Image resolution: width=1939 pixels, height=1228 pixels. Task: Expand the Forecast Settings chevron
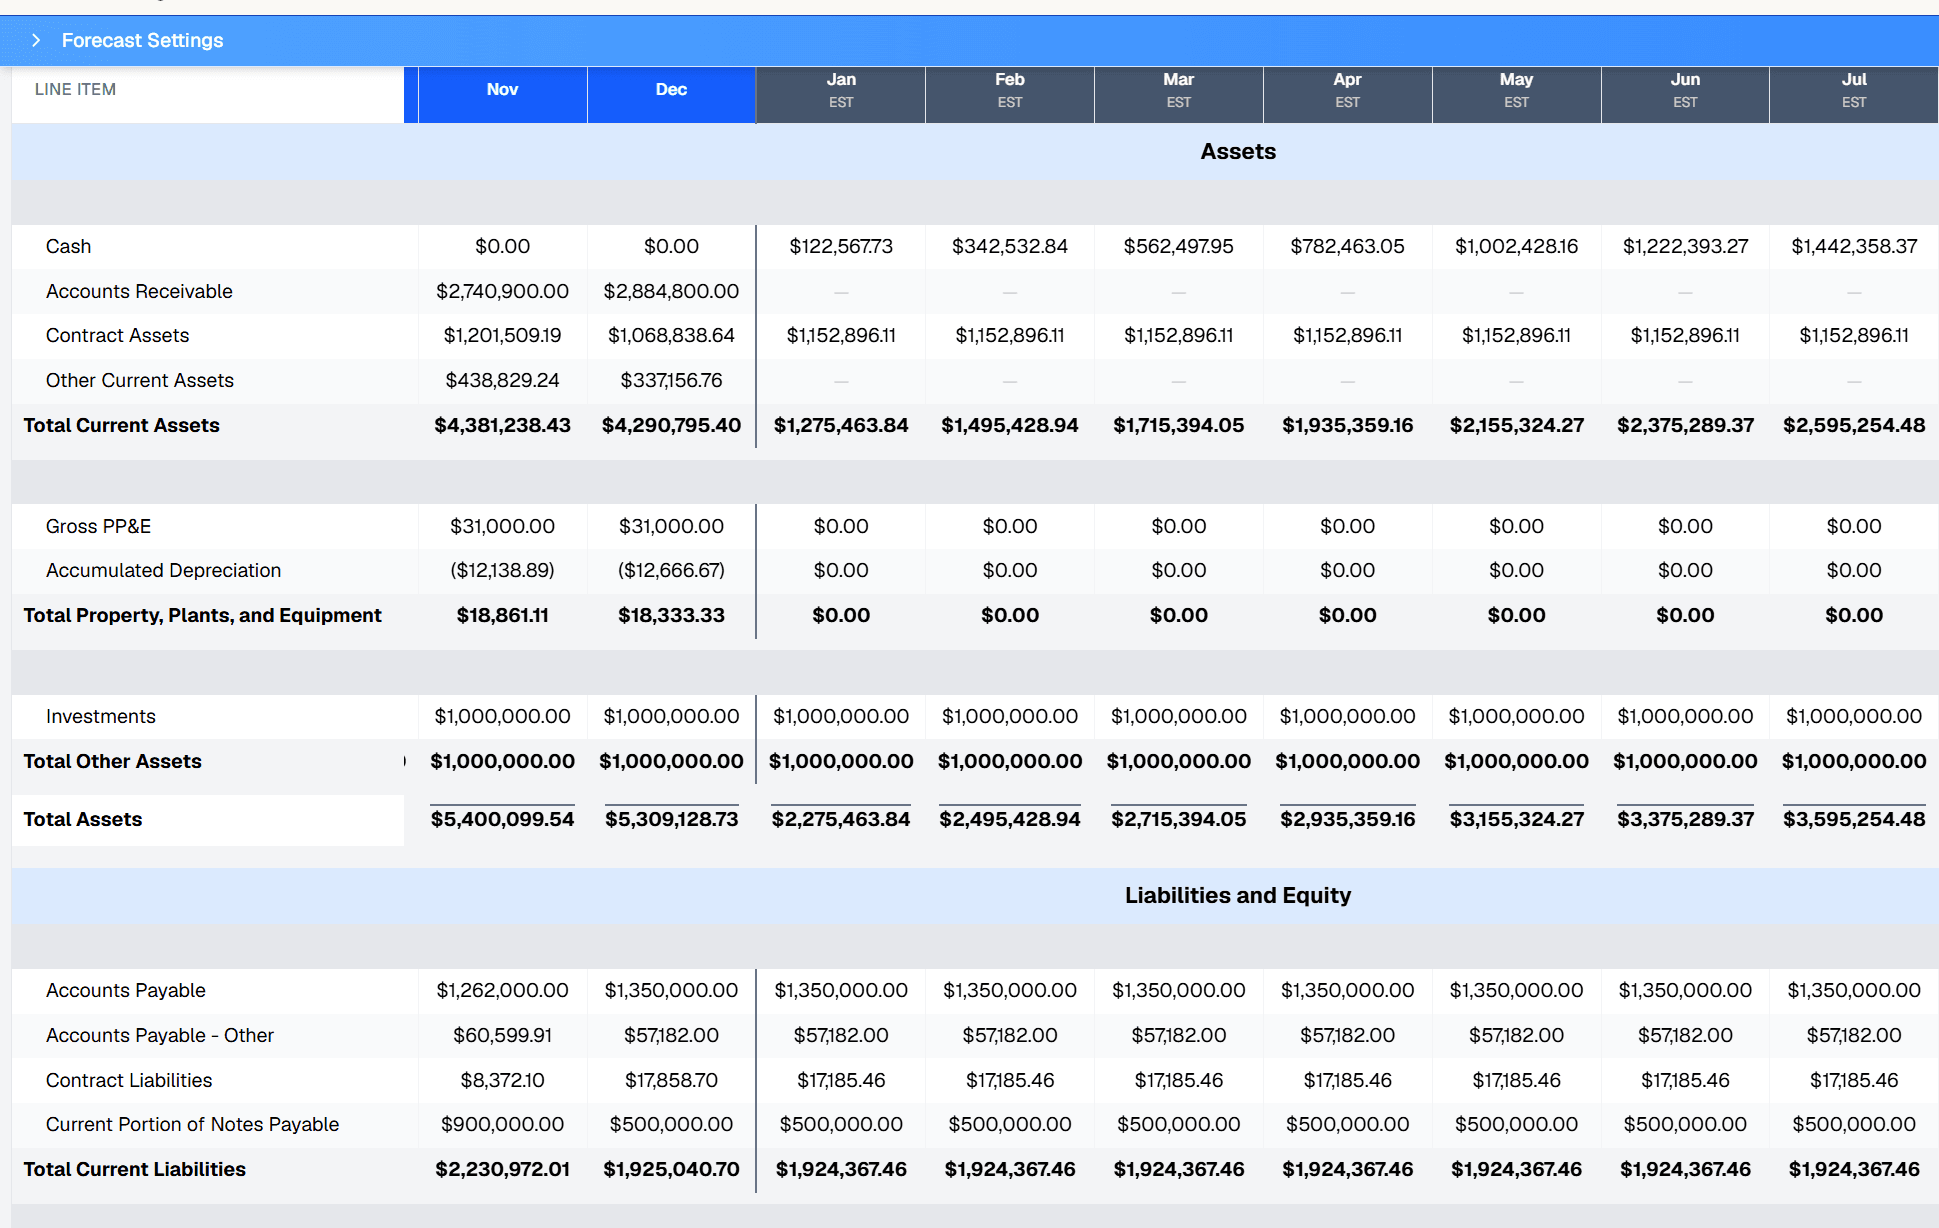[36, 40]
